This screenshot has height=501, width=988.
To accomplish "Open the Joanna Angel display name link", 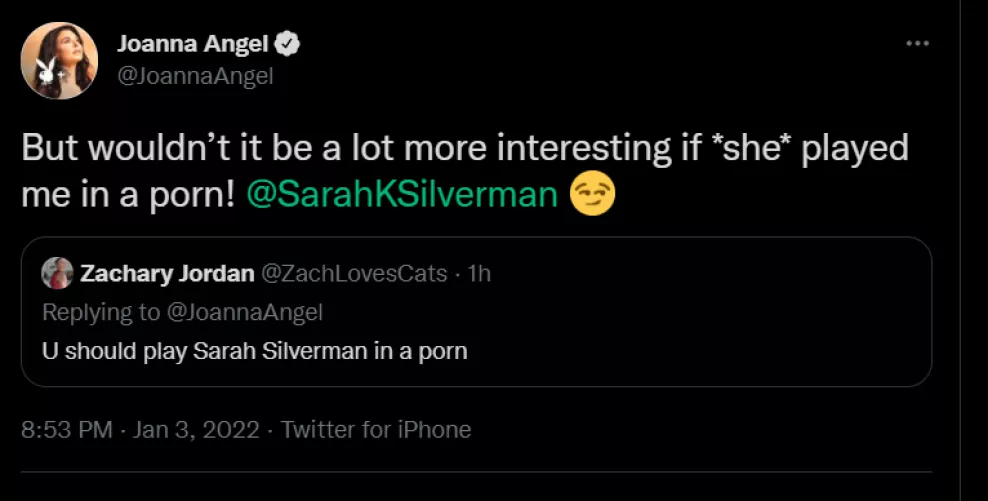I will click(x=194, y=44).
